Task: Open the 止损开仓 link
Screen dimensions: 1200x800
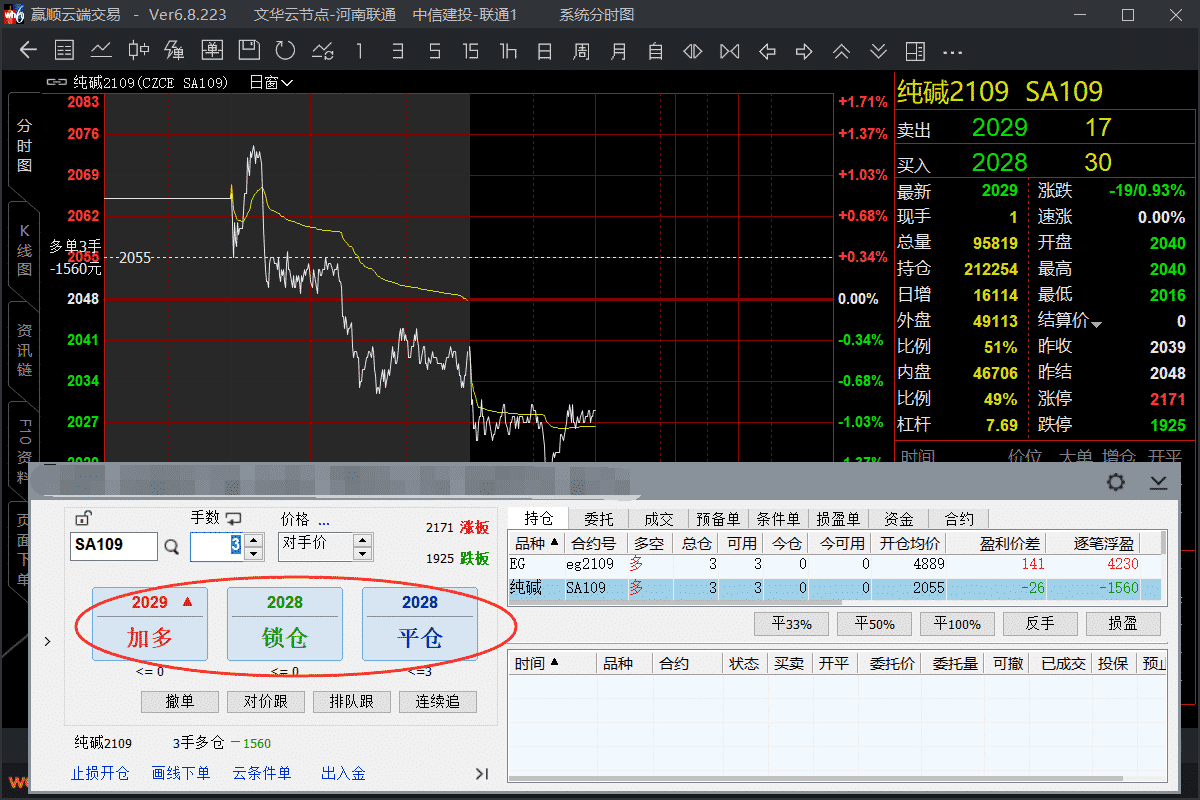Action: [x=100, y=773]
